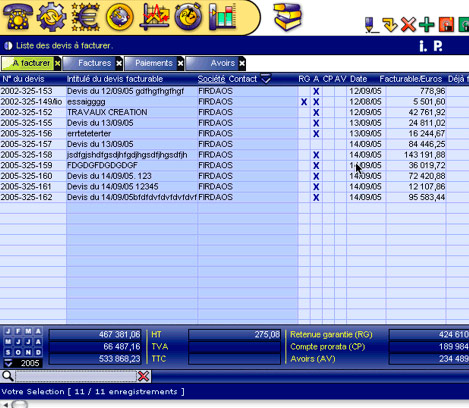Select row 'errteteterter'

click(89, 134)
